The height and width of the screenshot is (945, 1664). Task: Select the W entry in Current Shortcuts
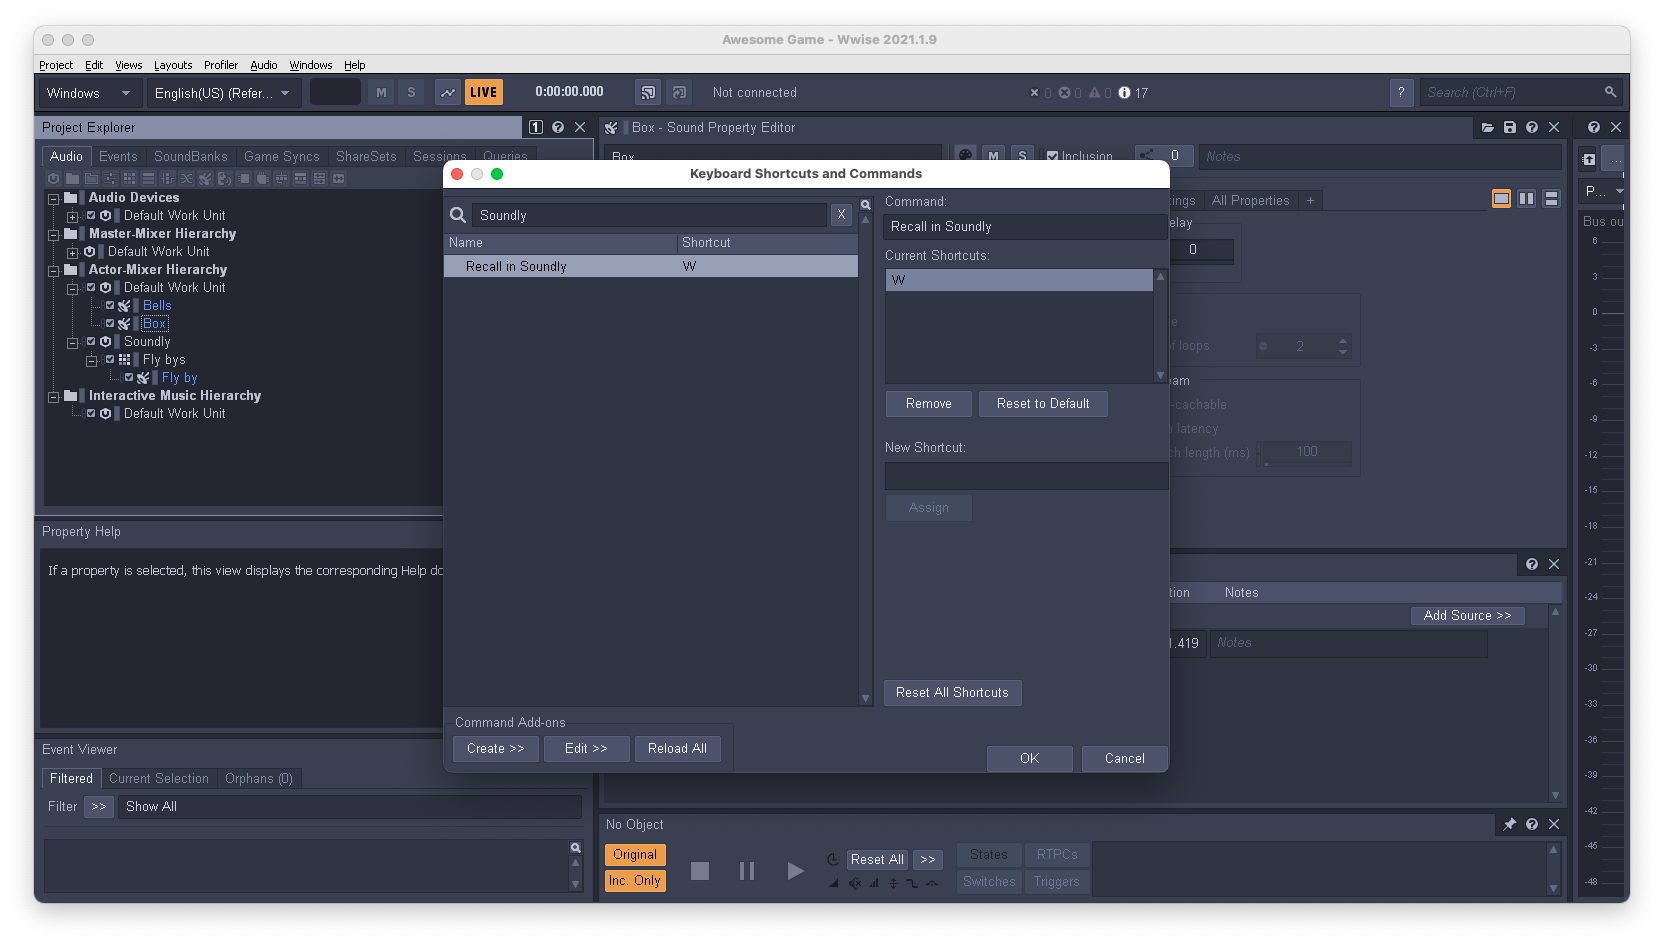click(1019, 281)
